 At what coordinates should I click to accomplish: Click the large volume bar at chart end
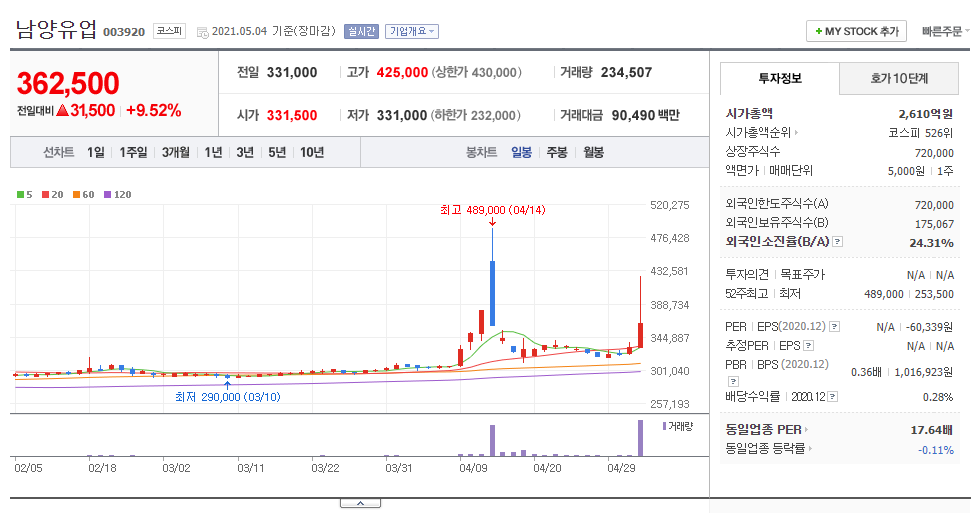click(x=641, y=438)
